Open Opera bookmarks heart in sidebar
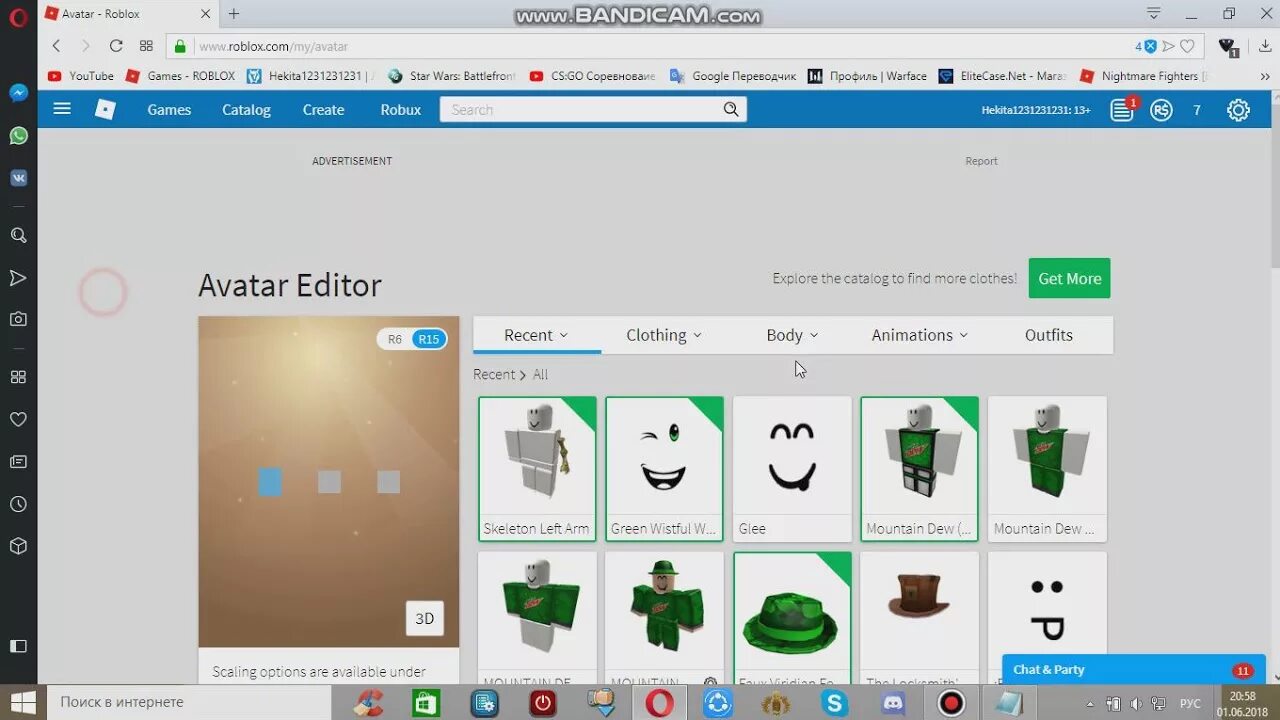The height and width of the screenshot is (720, 1280). coord(18,419)
